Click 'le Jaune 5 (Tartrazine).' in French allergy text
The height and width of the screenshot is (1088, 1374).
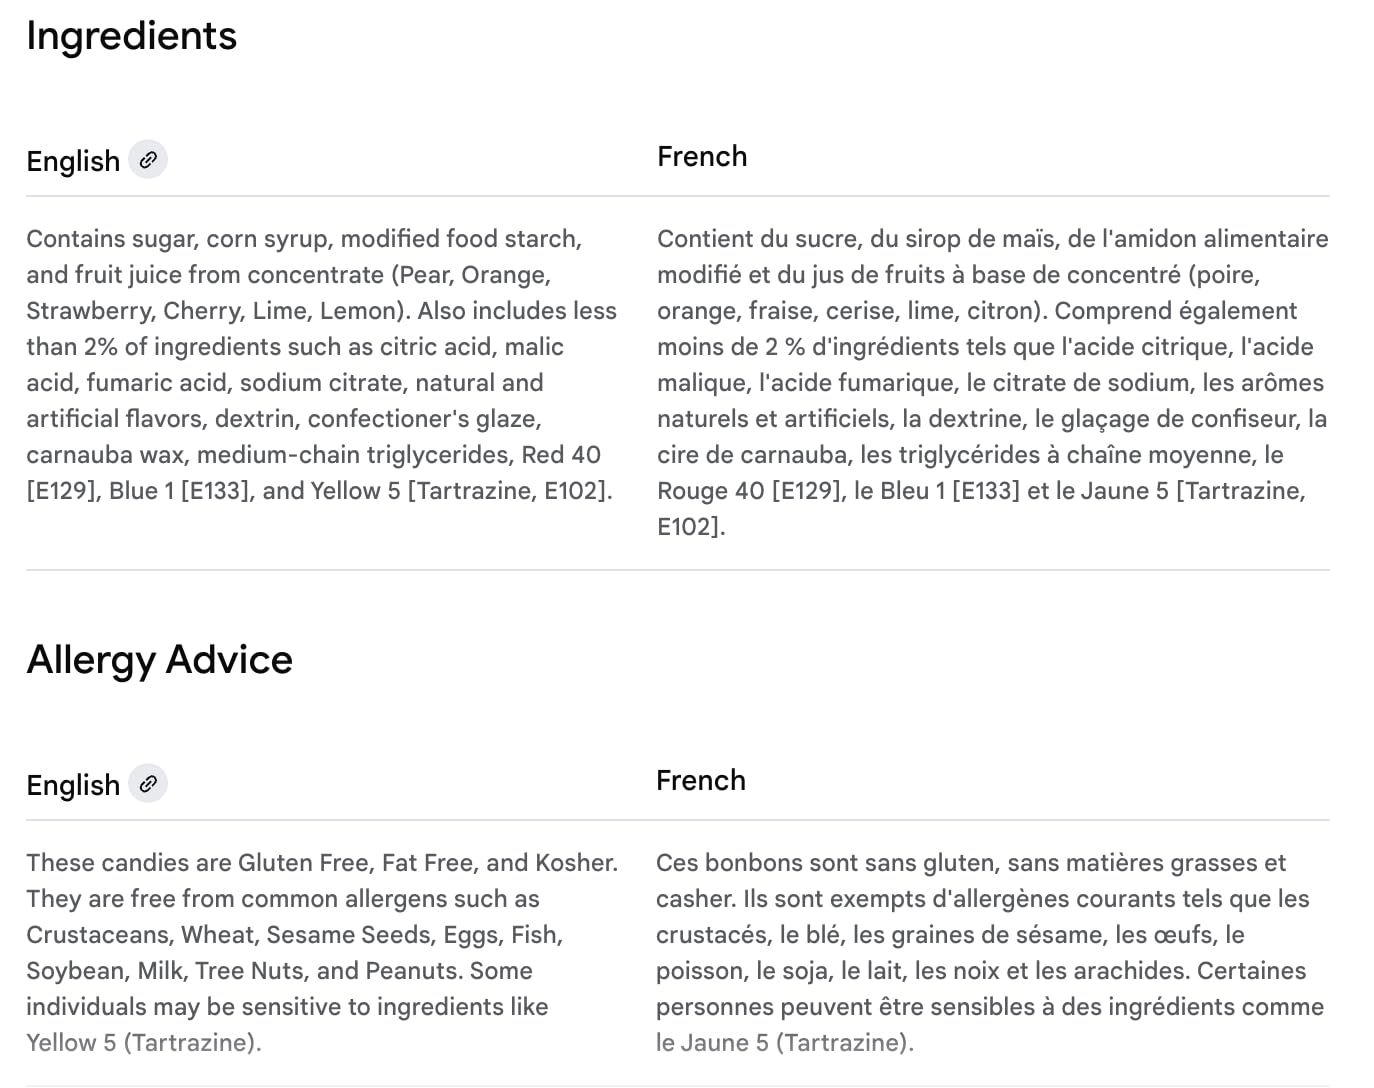click(x=785, y=1043)
